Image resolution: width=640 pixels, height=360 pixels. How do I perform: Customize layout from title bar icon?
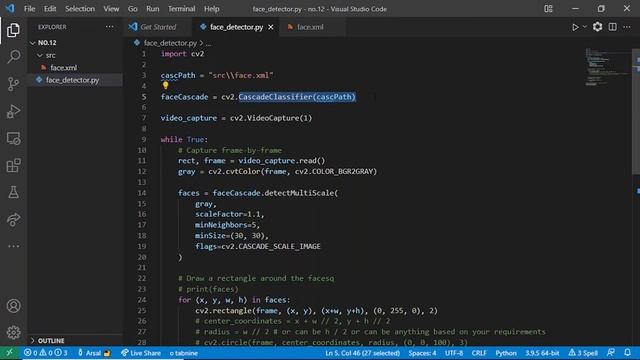point(548,9)
